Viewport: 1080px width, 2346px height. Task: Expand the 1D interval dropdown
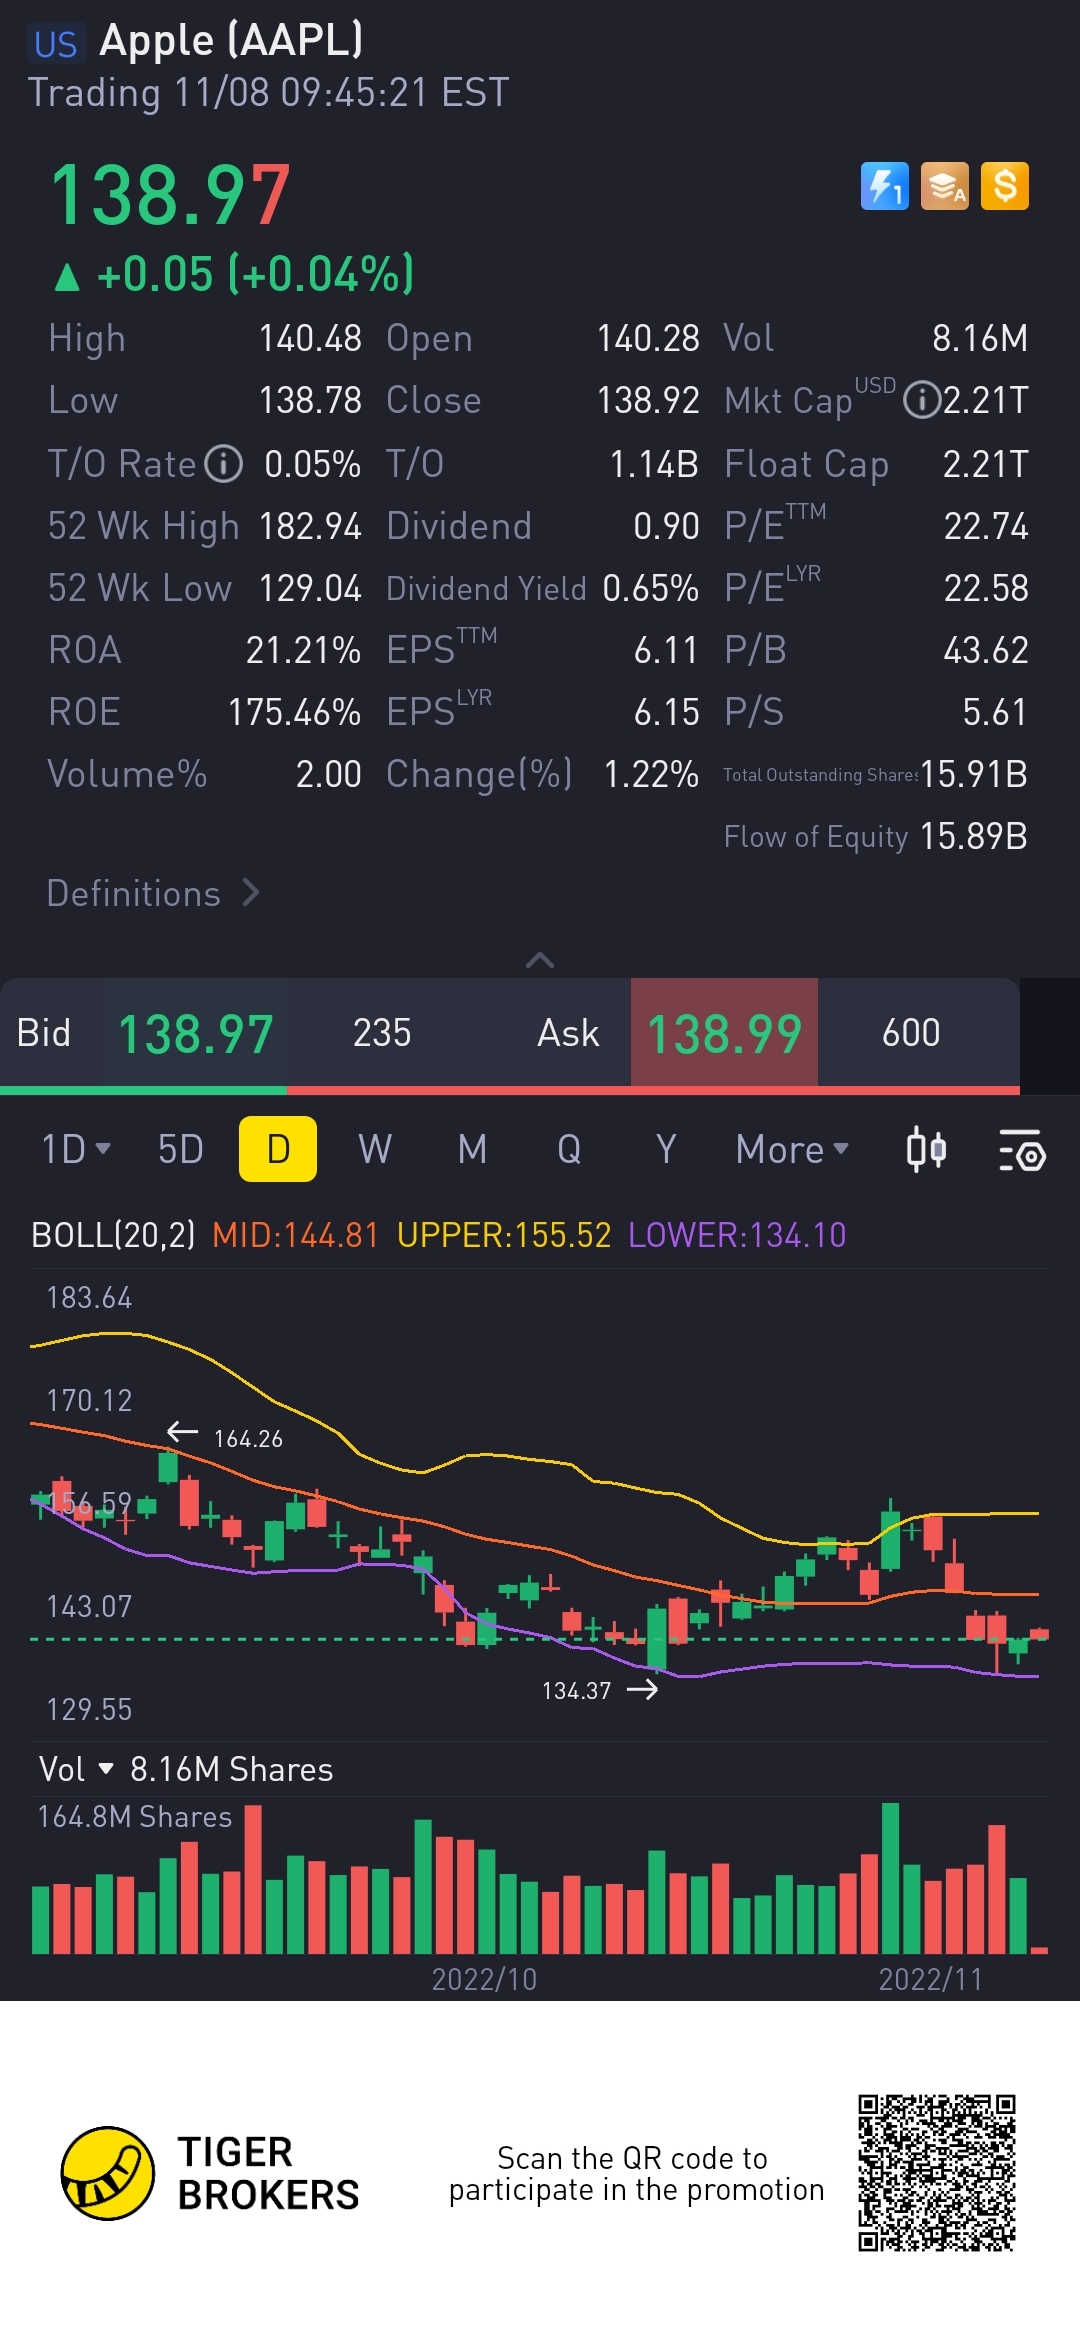tap(76, 1149)
